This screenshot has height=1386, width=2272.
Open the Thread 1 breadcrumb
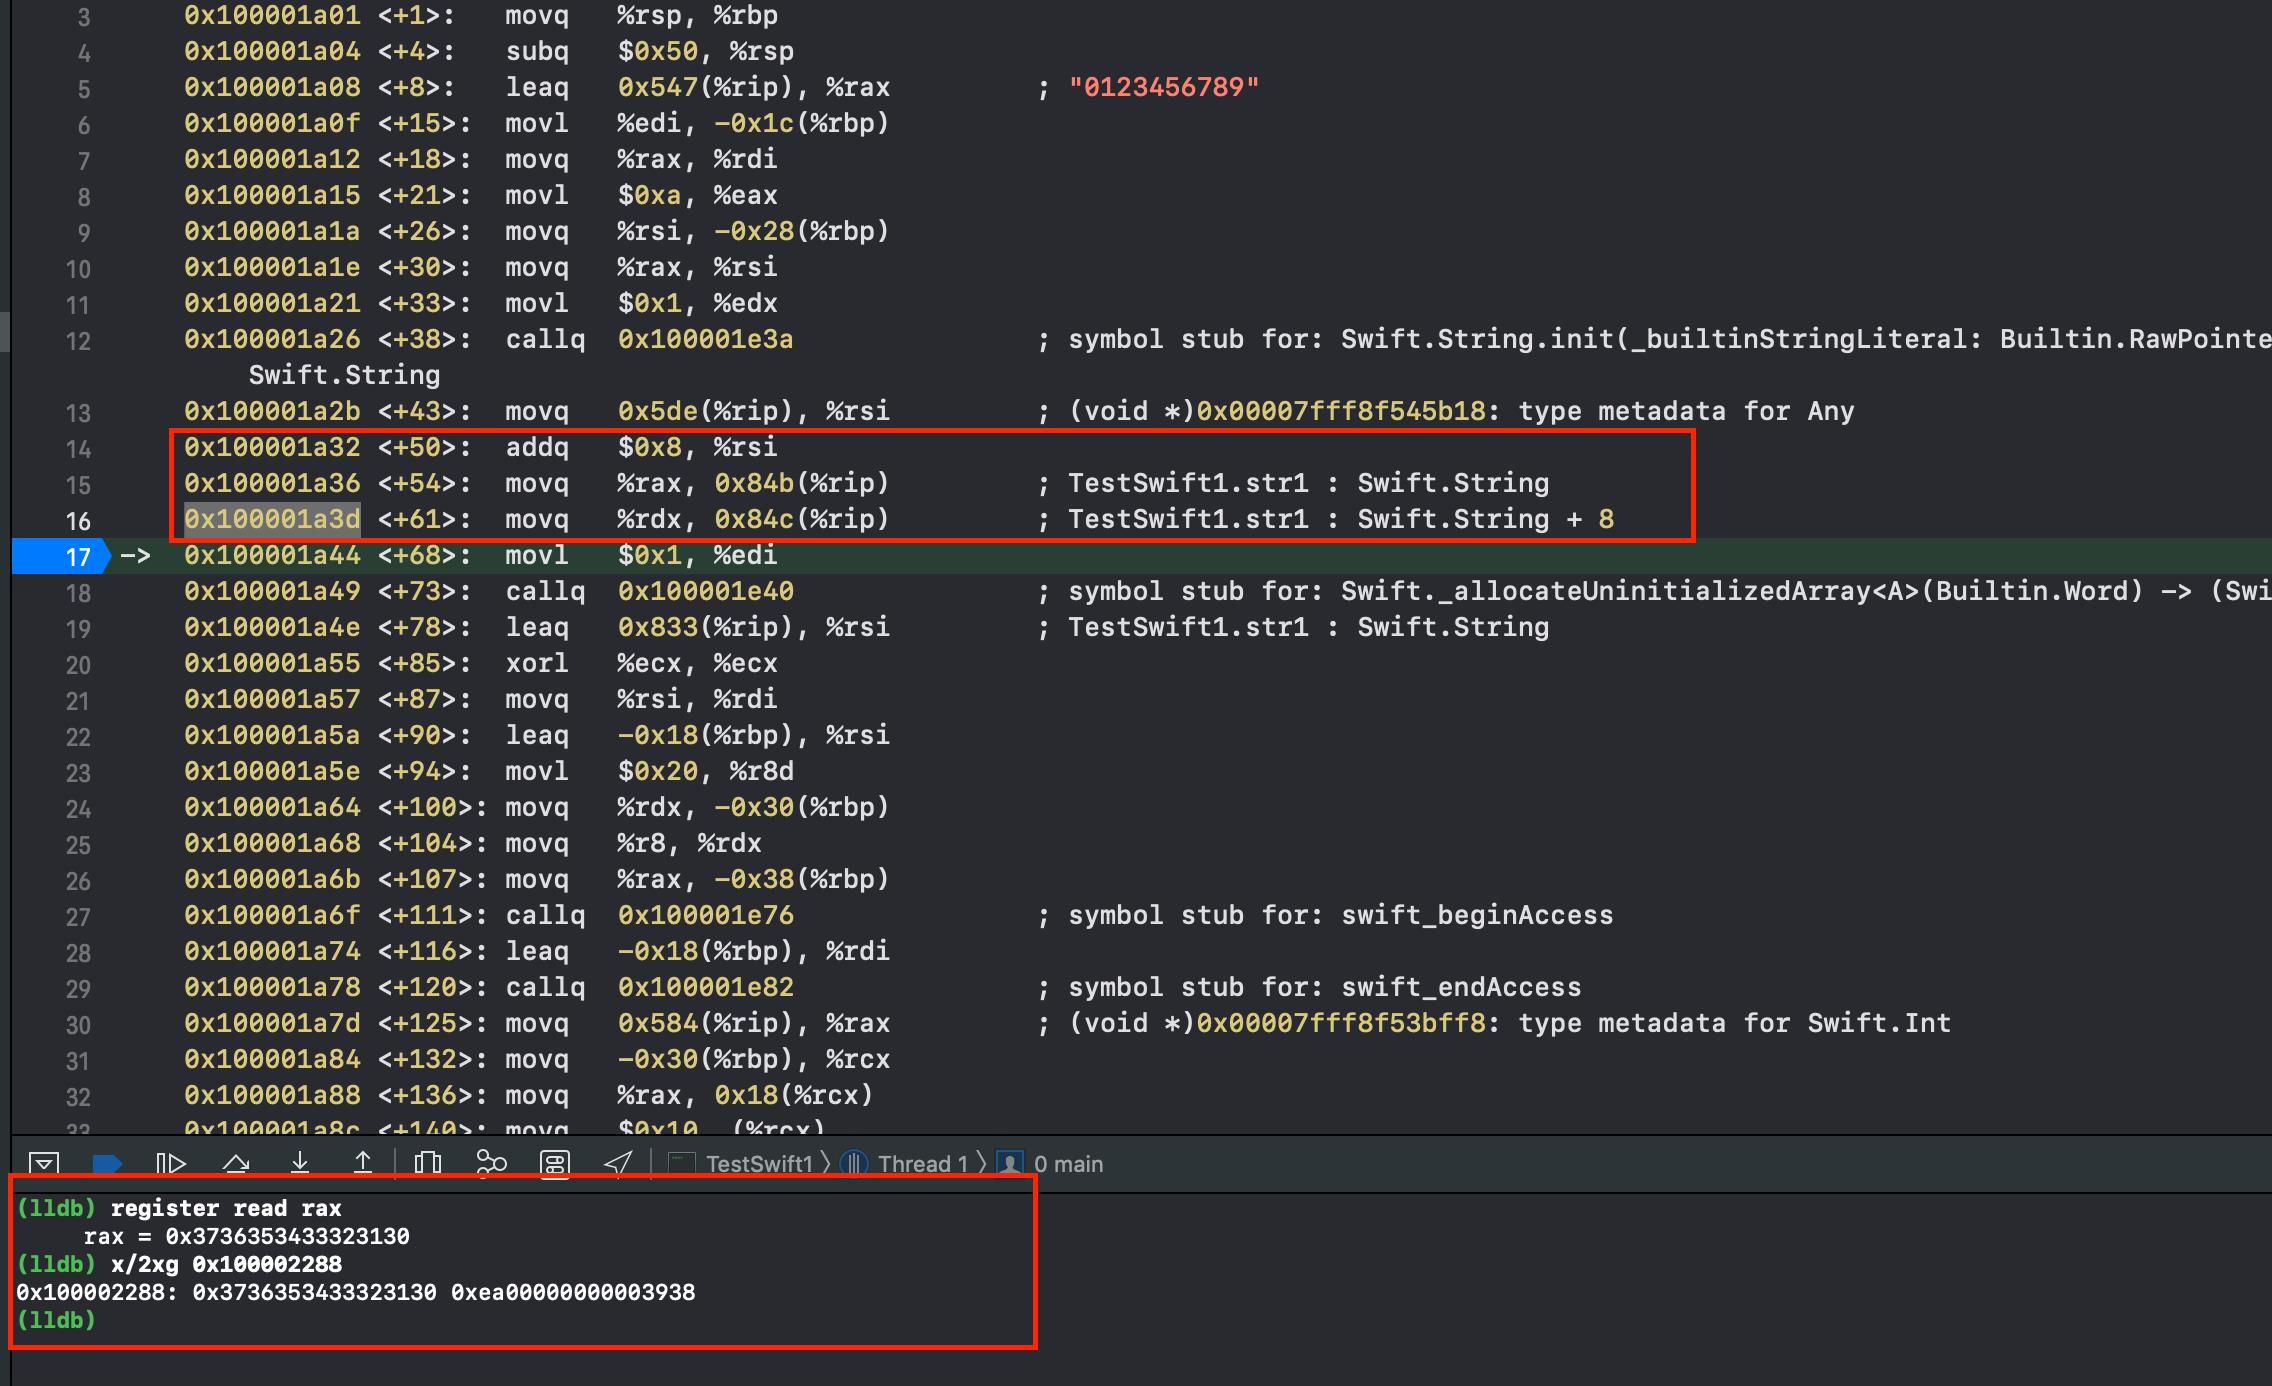point(907,1164)
